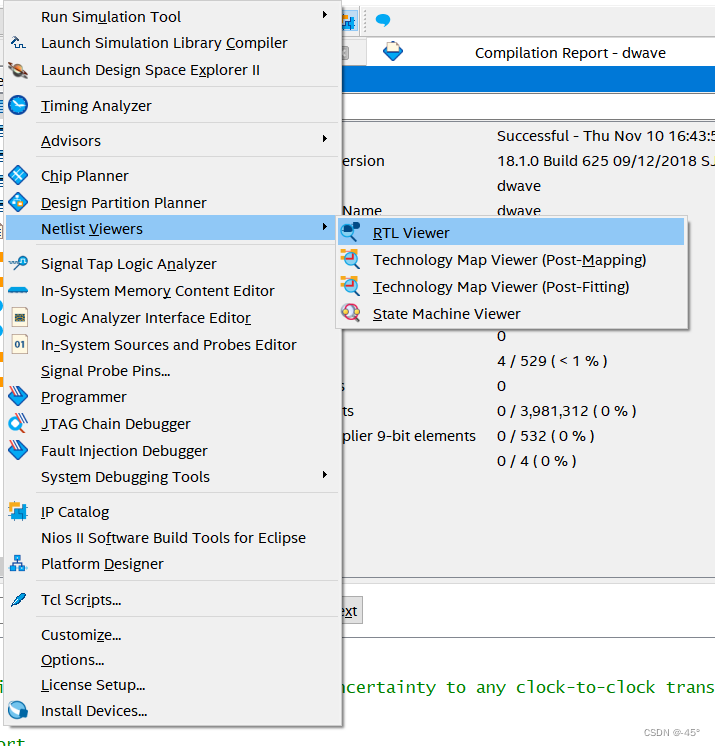Click the blue speech bubble toolbar icon
Viewport: 715px width, 746px height.
(x=383, y=20)
